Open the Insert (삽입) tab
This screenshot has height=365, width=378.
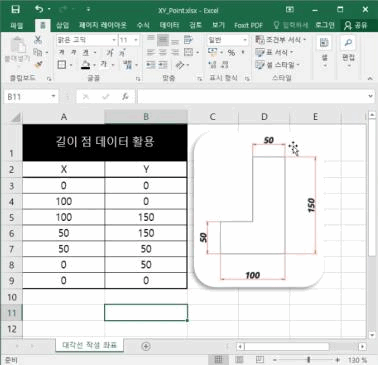[62, 25]
